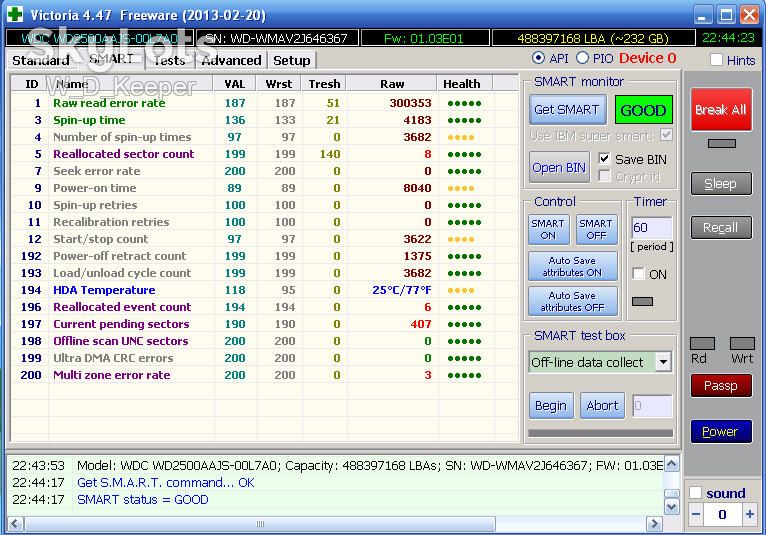The image size is (766, 535).
Task: Open the Setup tab
Action: (x=292, y=60)
